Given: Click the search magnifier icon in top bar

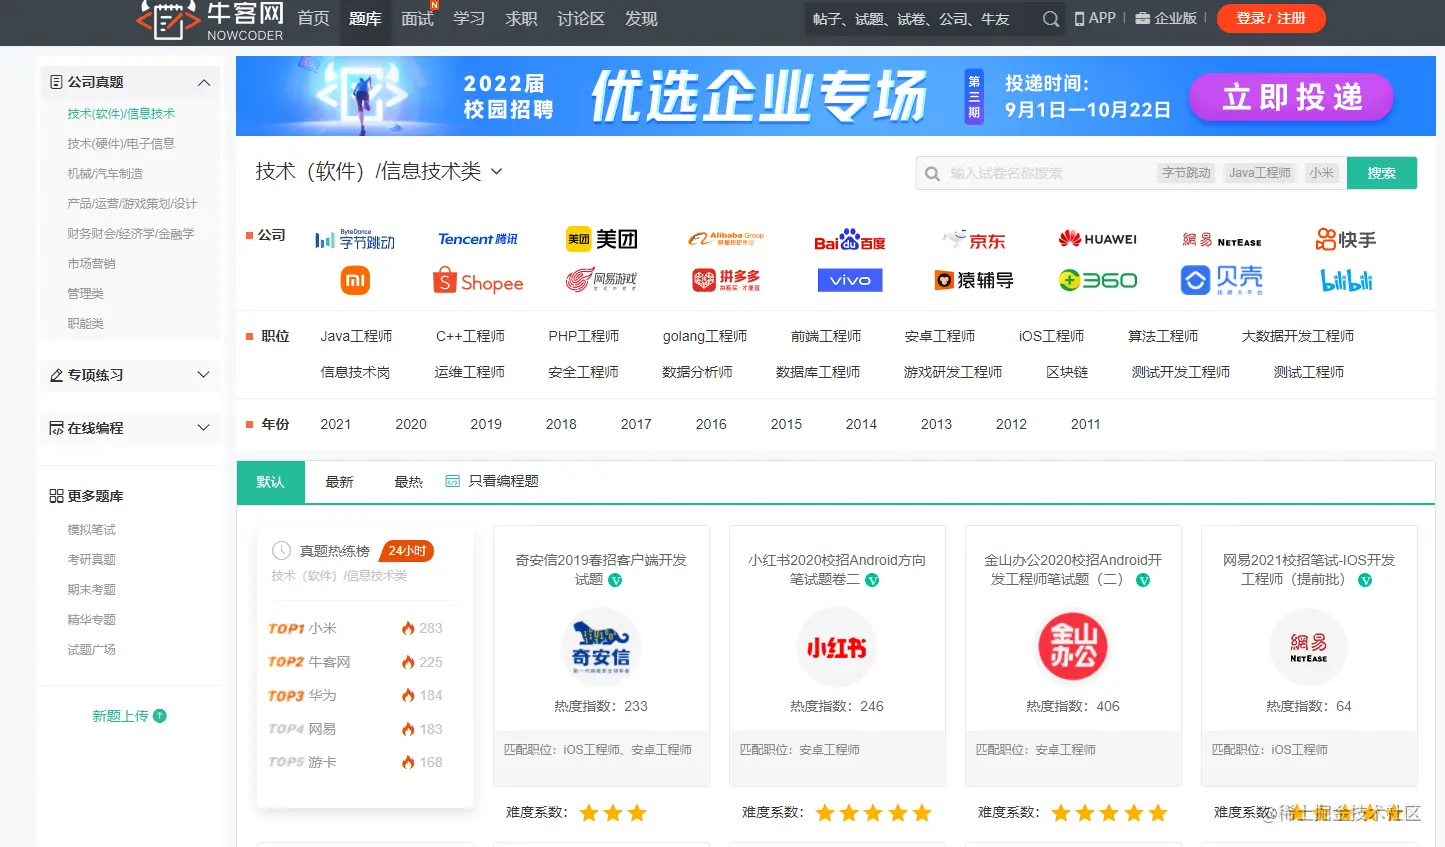Looking at the screenshot, I should 1050,19.
